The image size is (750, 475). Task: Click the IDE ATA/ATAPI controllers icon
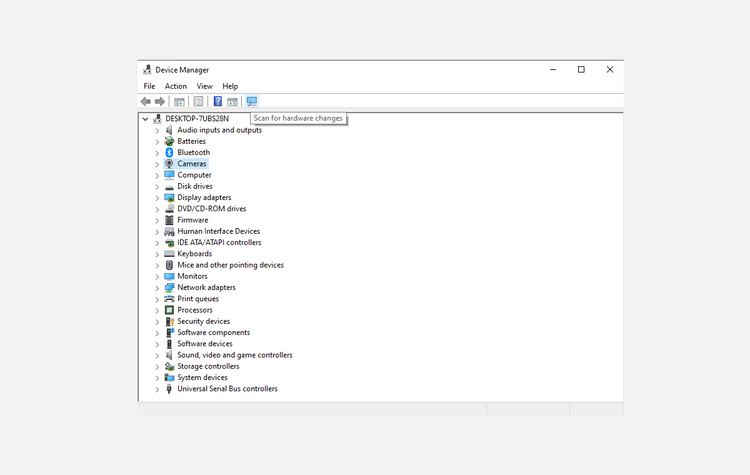click(169, 243)
